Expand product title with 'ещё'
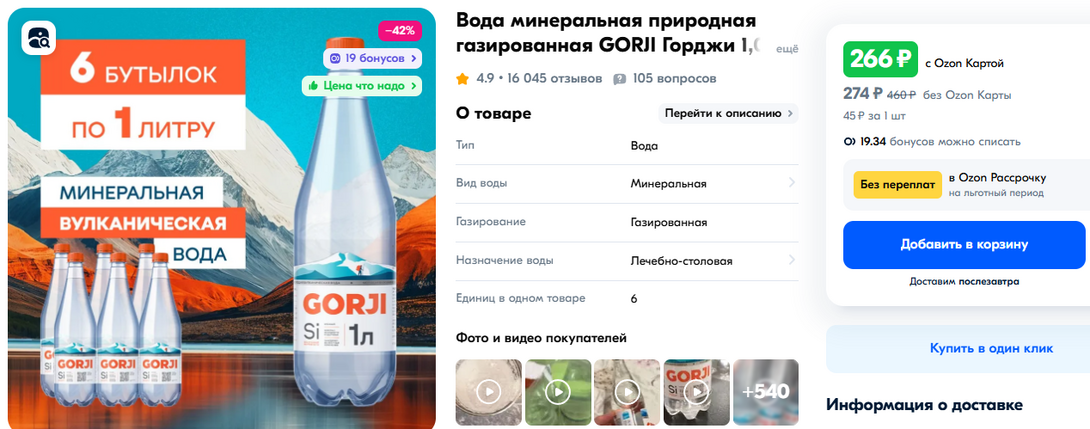Image resolution: width=1090 pixels, height=429 pixels. 787,49
